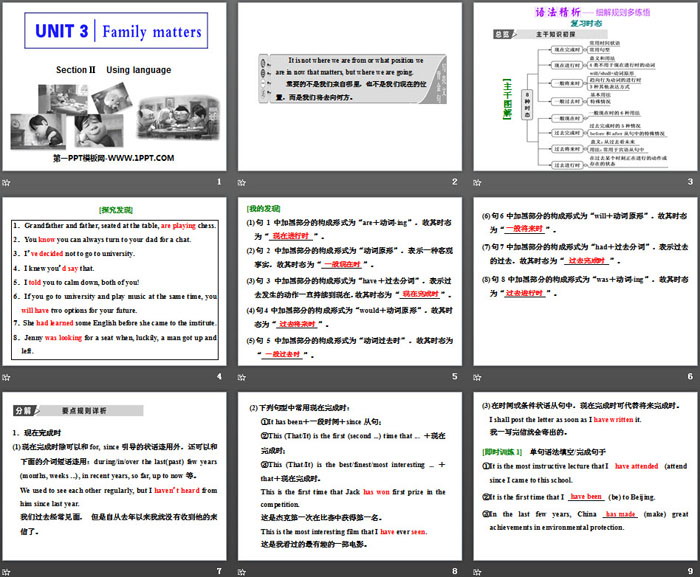The image size is (700, 577).
Task: Click the star icon under slide 8
Action: click(x=241, y=571)
